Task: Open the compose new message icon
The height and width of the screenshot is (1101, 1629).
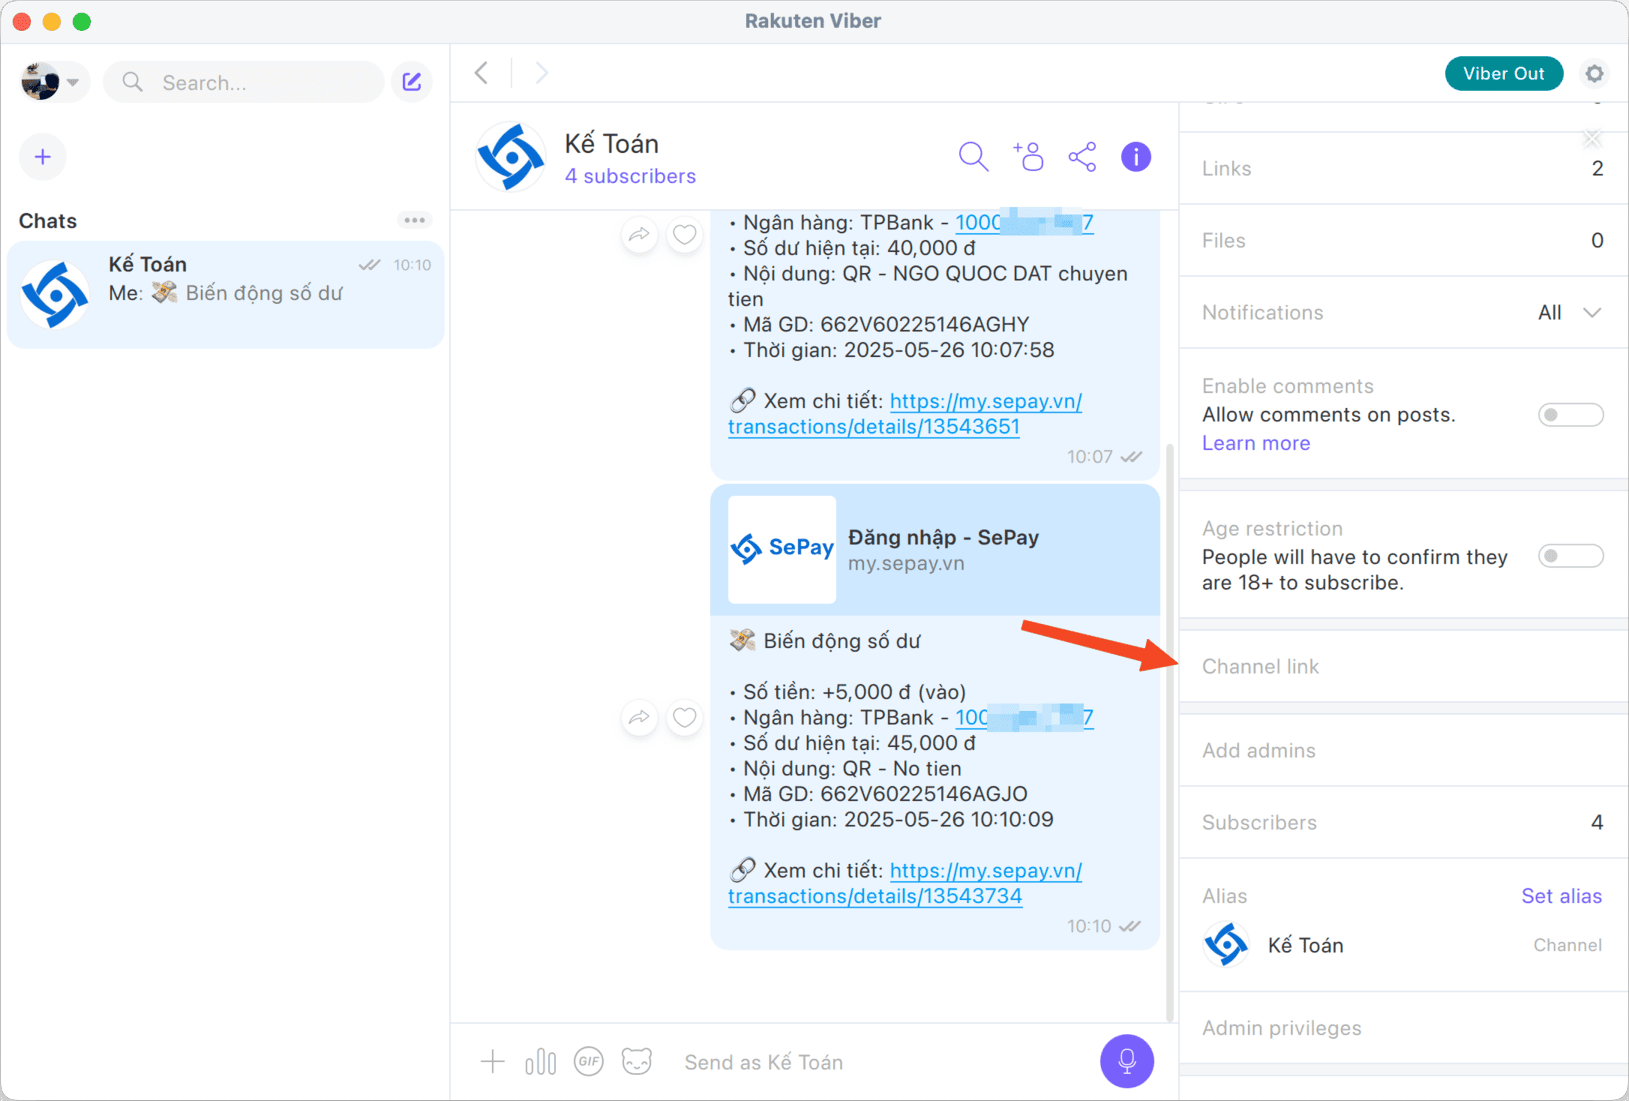Action: tap(411, 82)
